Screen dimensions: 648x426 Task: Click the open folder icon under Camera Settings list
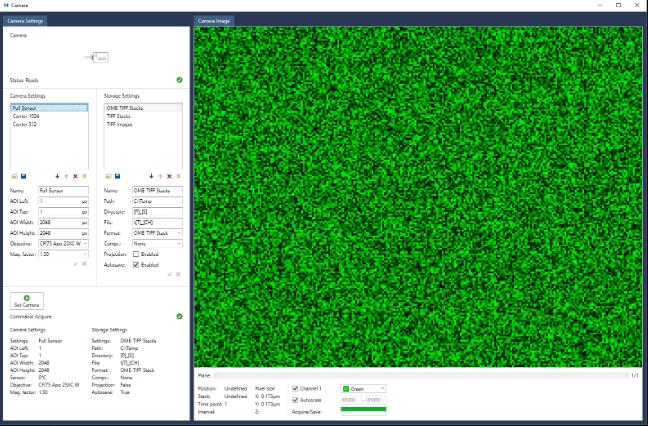coord(14,175)
